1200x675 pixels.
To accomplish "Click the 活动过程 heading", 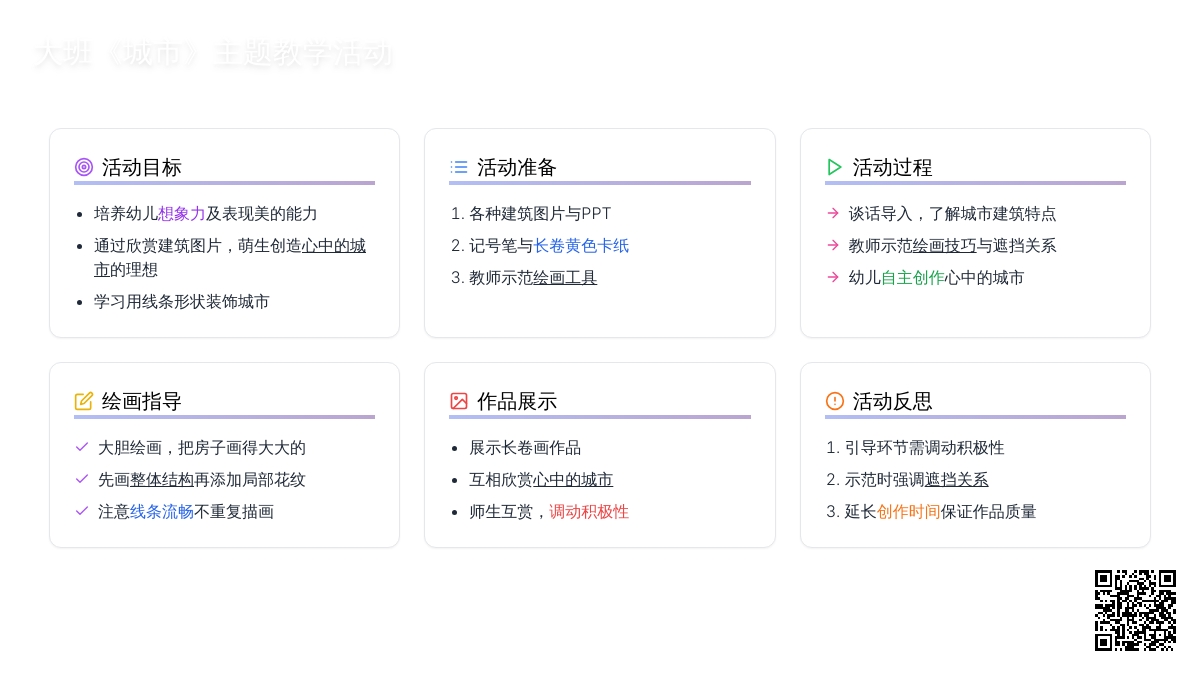I will pyautogui.click(x=893, y=167).
